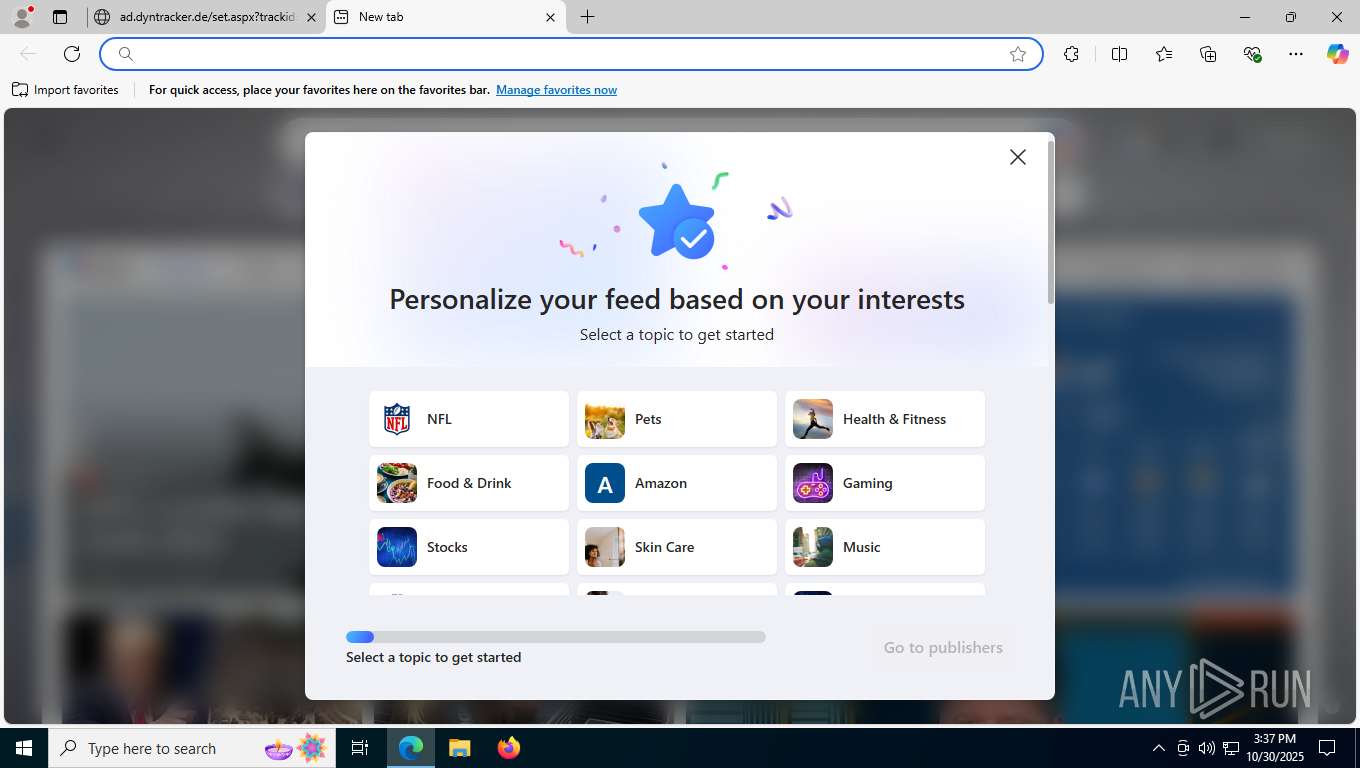This screenshot has height=768, width=1360.
Task: Select the NFL topic
Action: [469, 419]
